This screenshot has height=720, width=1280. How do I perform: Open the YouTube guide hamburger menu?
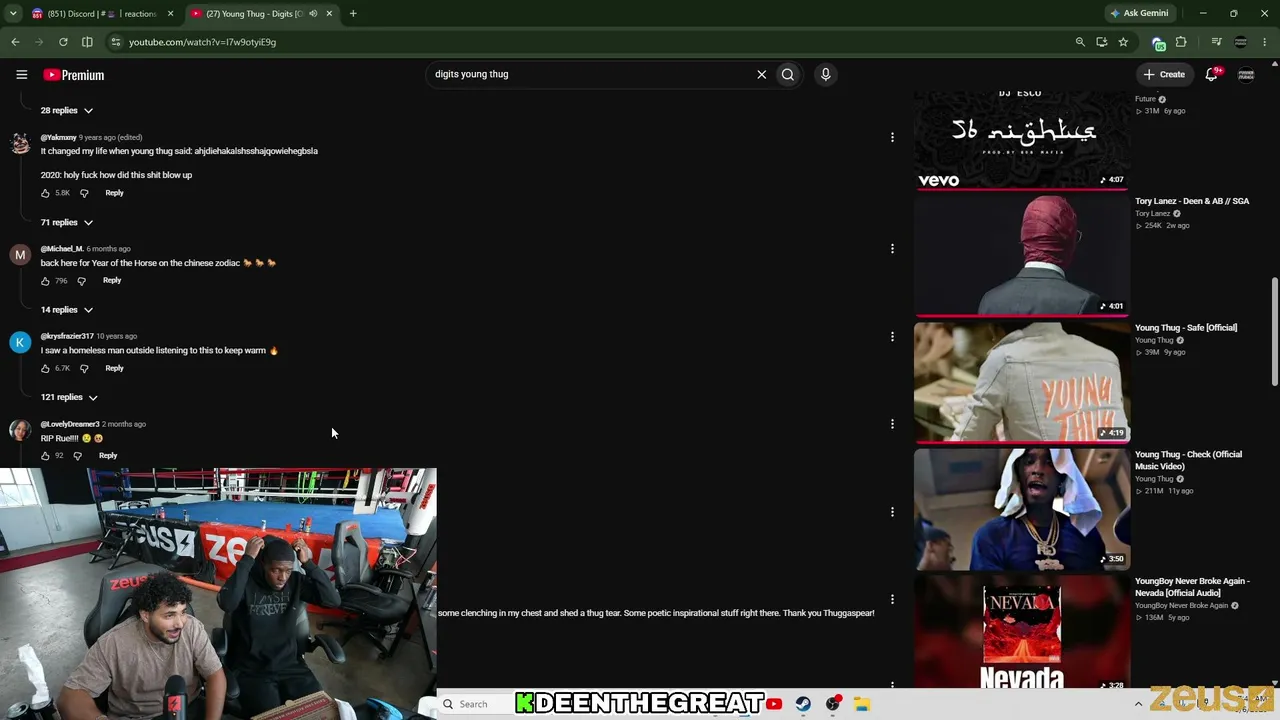coord(21,75)
